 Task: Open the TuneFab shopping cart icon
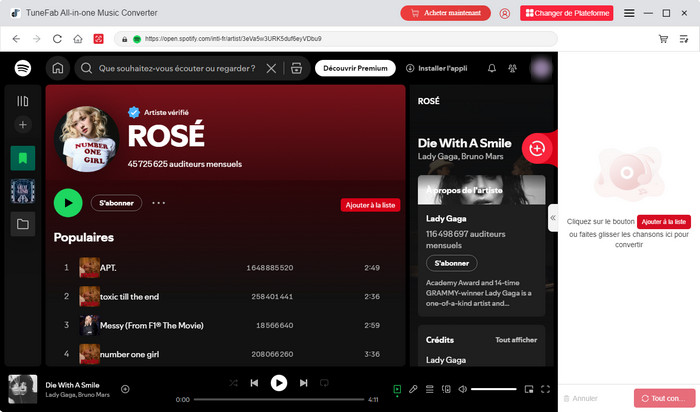pos(662,39)
